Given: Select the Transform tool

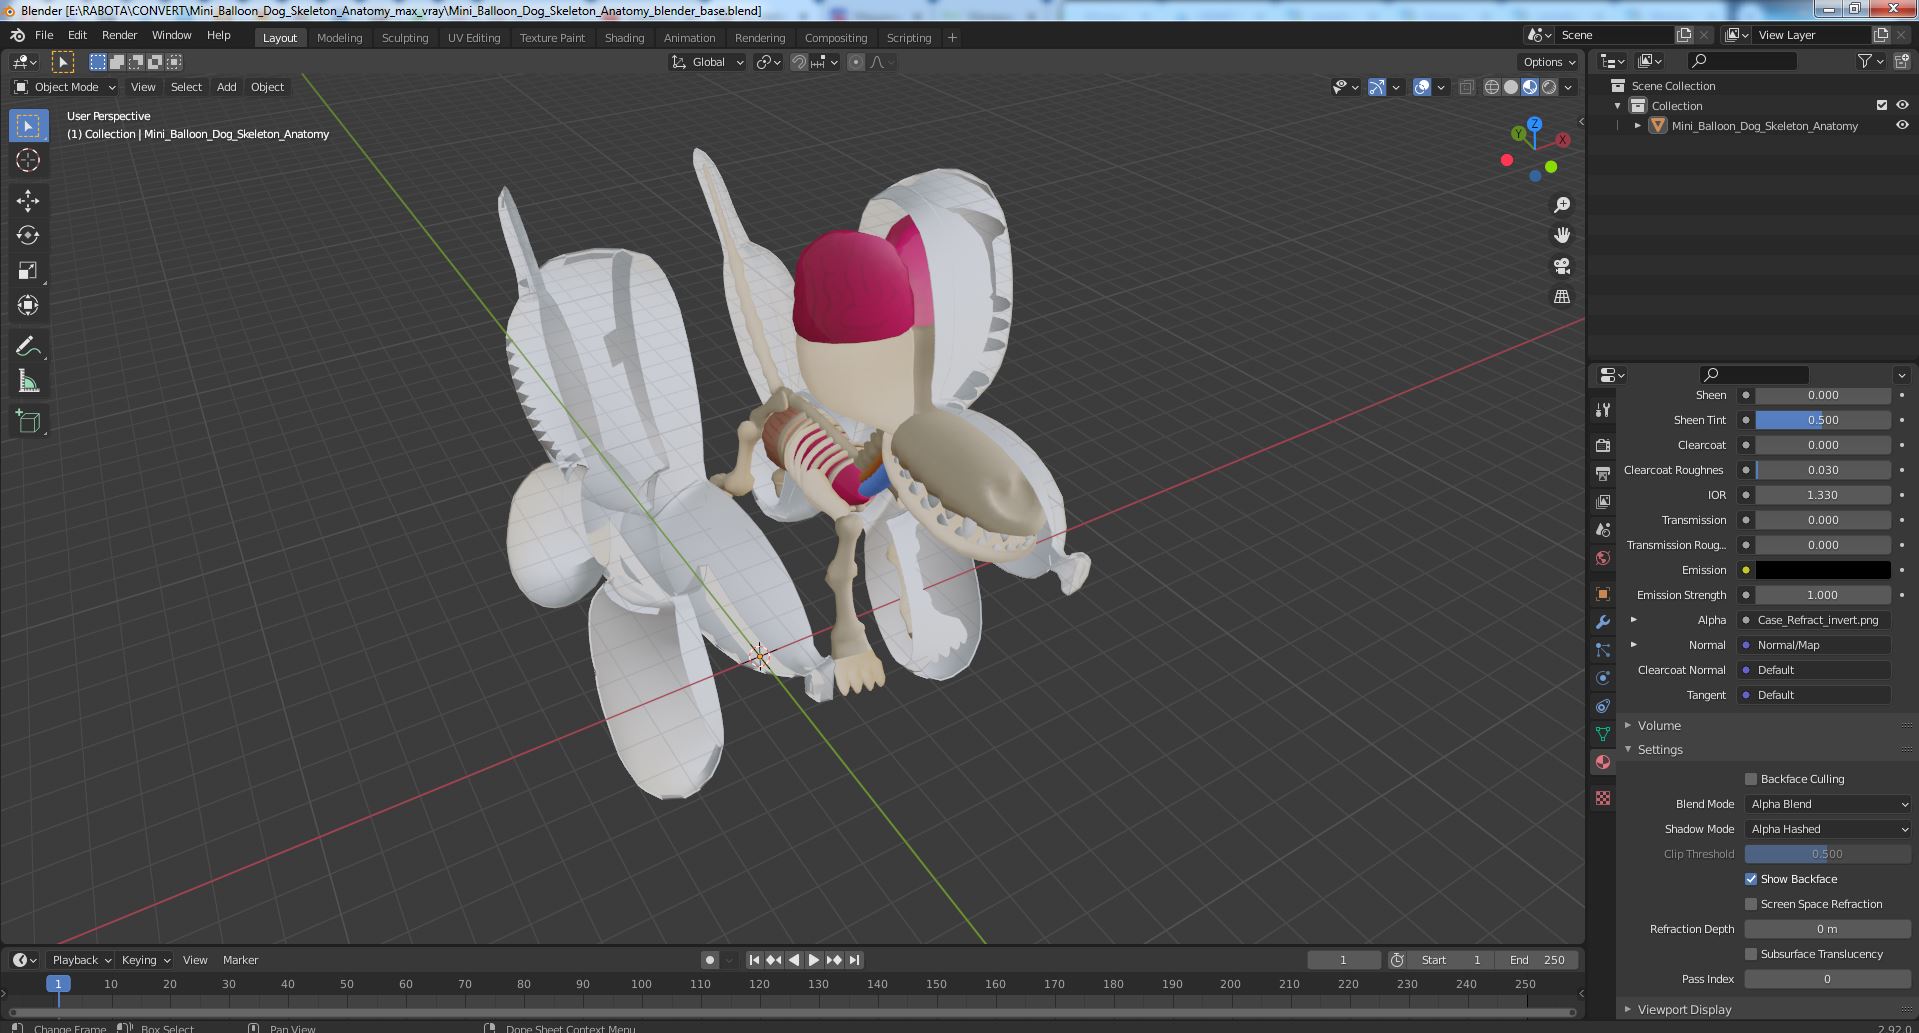Looking at the screenshot, I should [x=28, y=305].
